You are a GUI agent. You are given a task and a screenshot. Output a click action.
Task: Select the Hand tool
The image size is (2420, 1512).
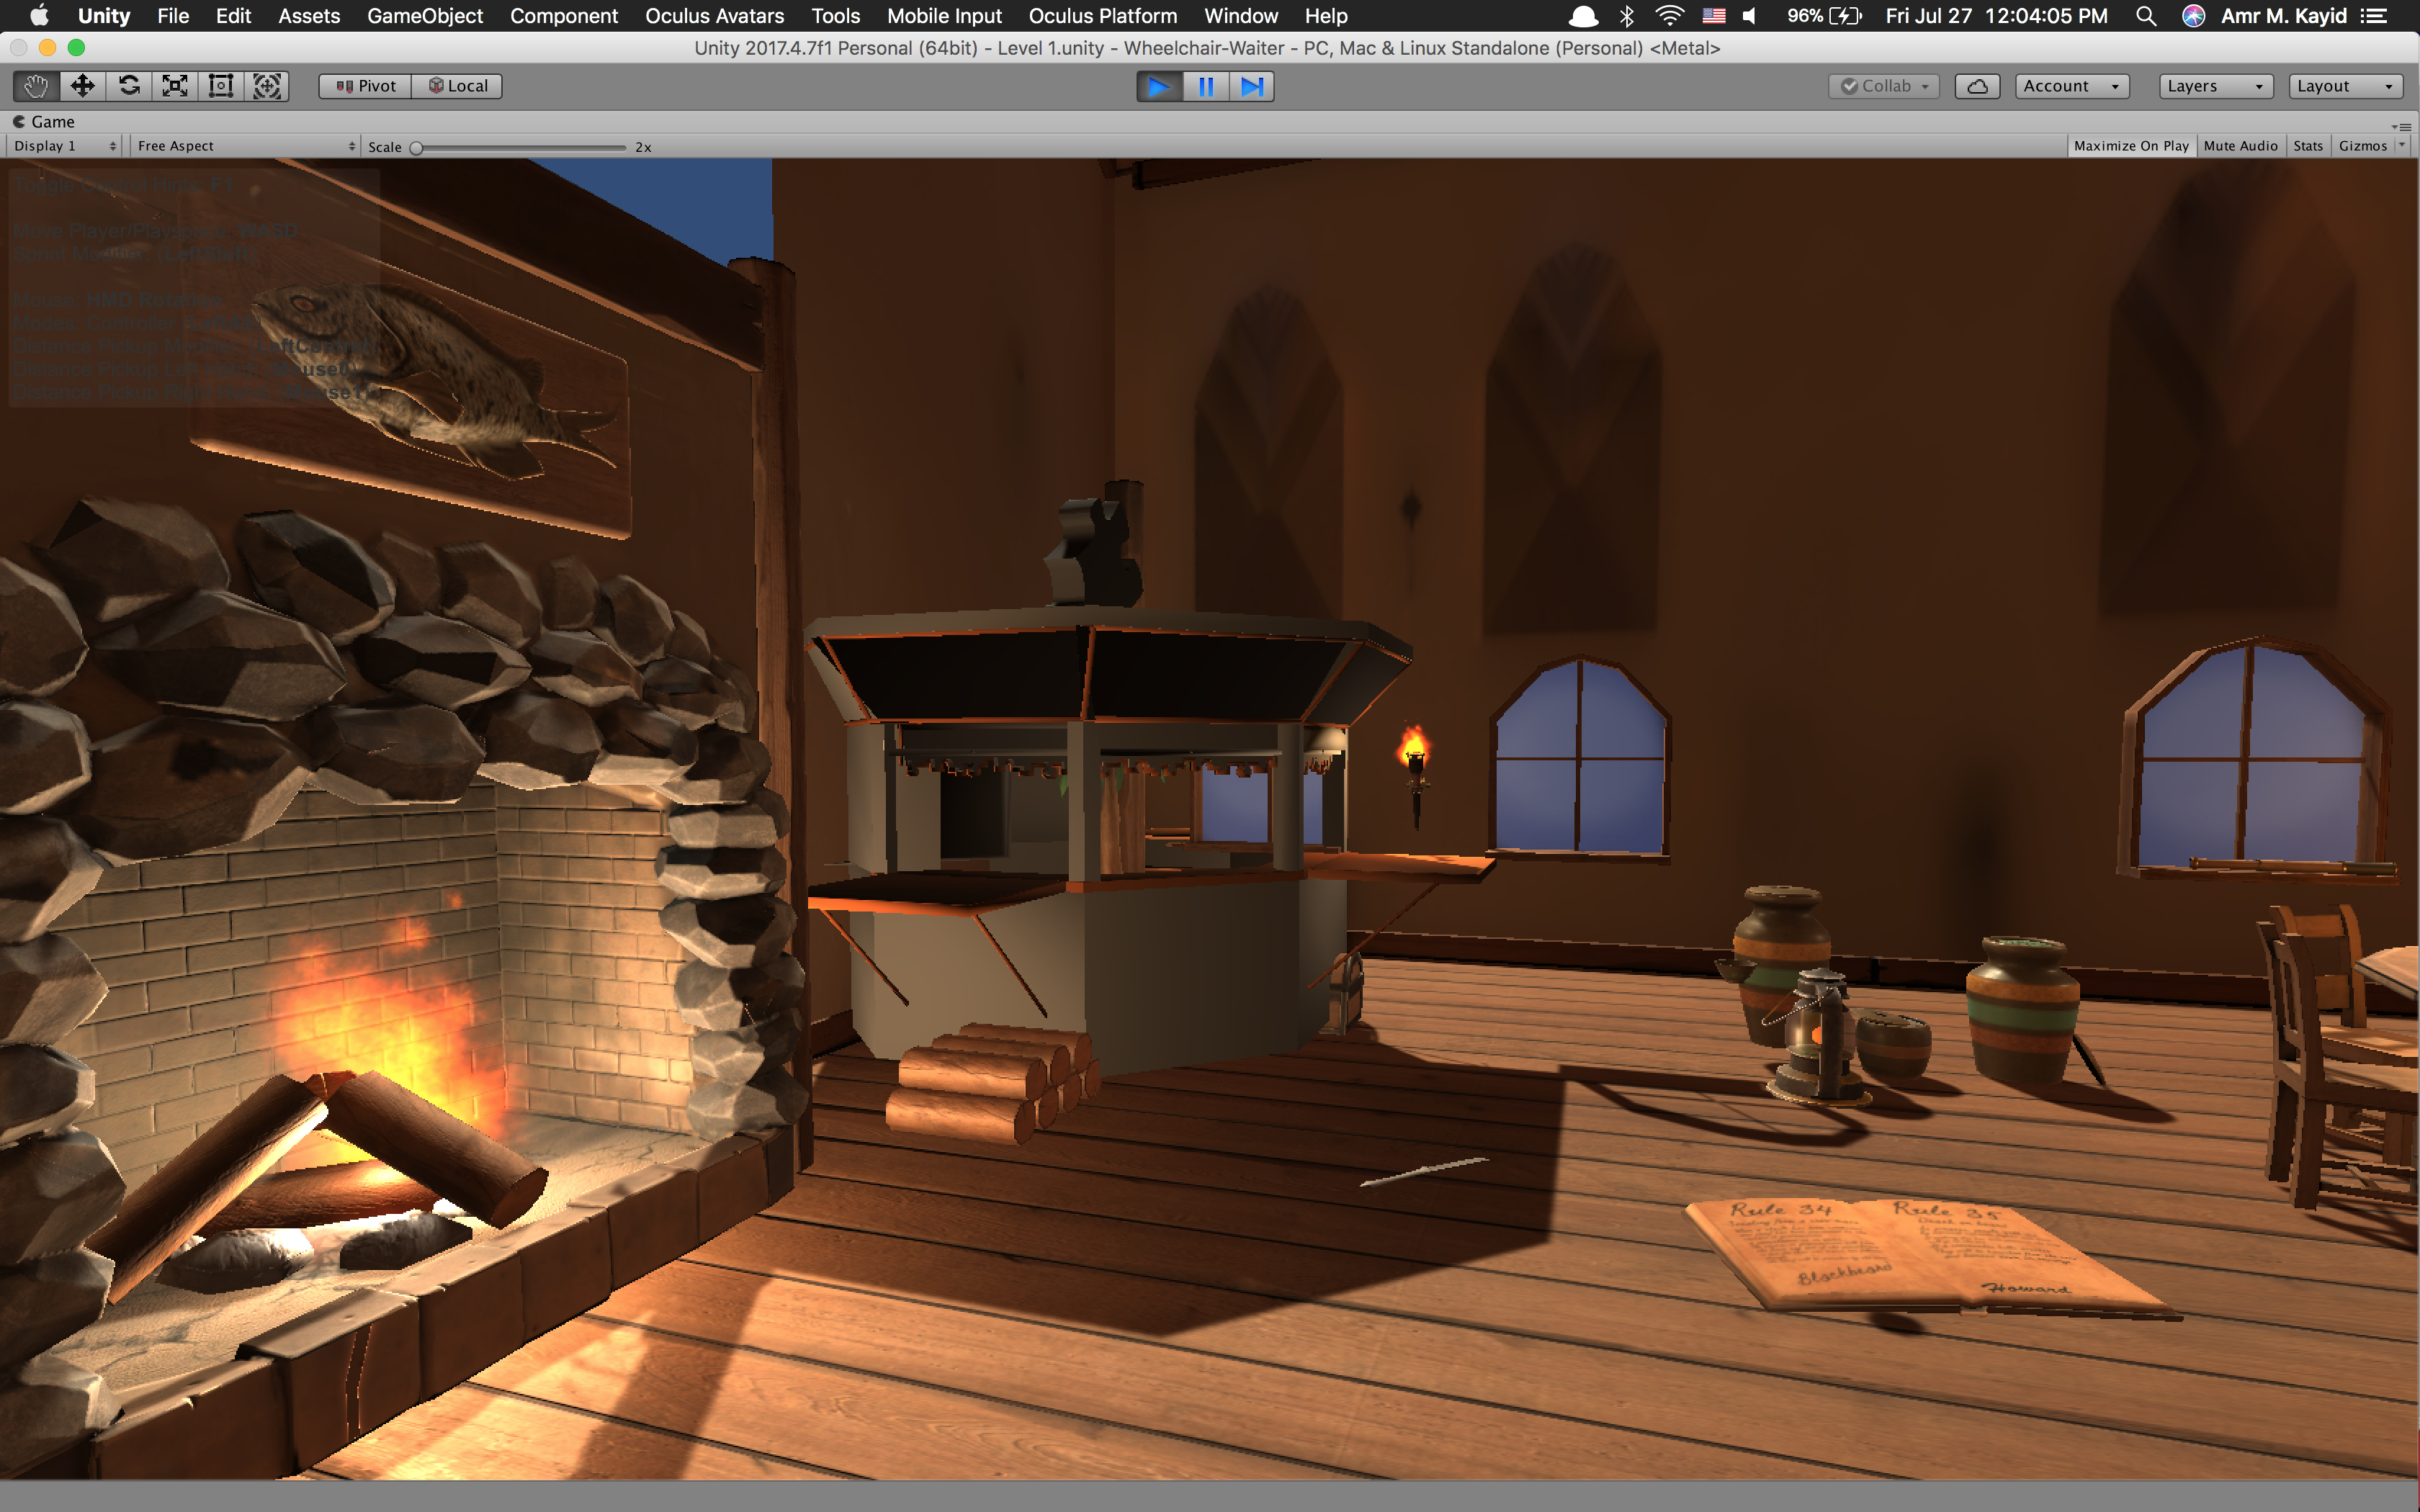click(36, 86)
